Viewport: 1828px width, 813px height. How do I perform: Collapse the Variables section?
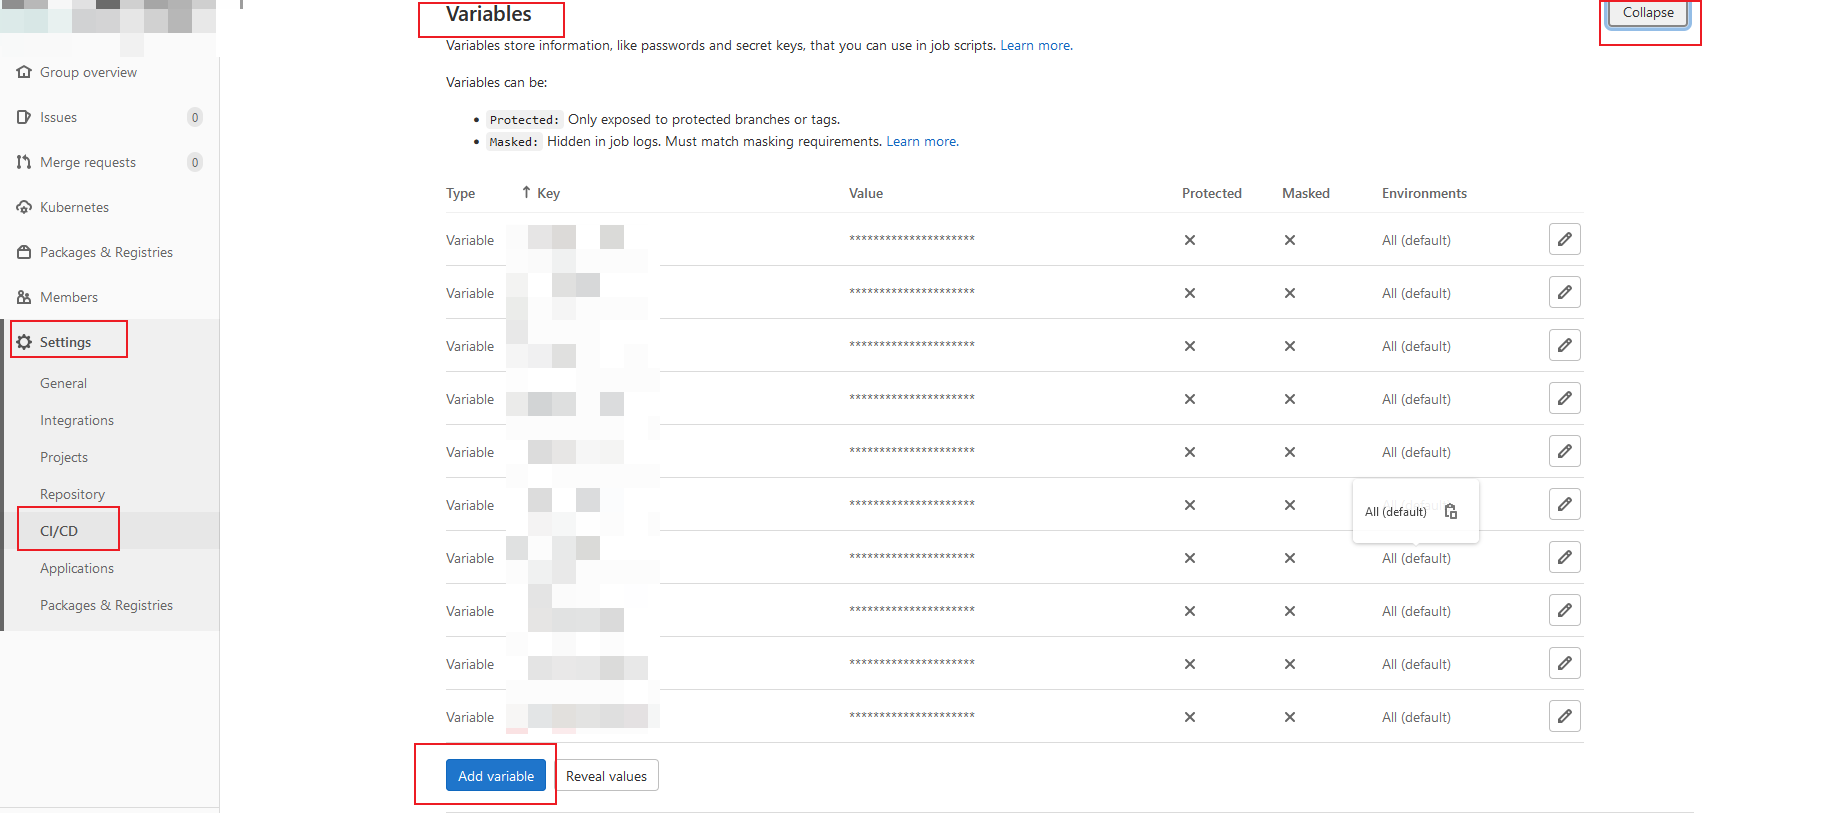(1647, 13)
